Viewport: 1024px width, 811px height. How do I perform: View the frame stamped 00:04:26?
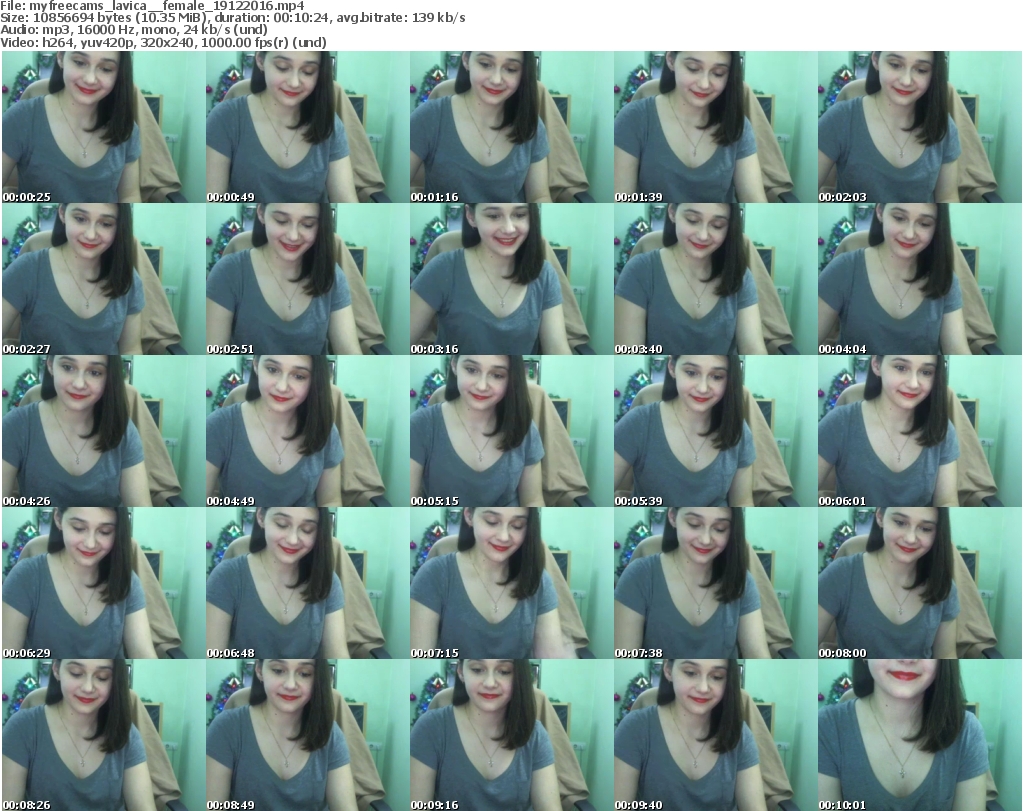tap(104, 431)
